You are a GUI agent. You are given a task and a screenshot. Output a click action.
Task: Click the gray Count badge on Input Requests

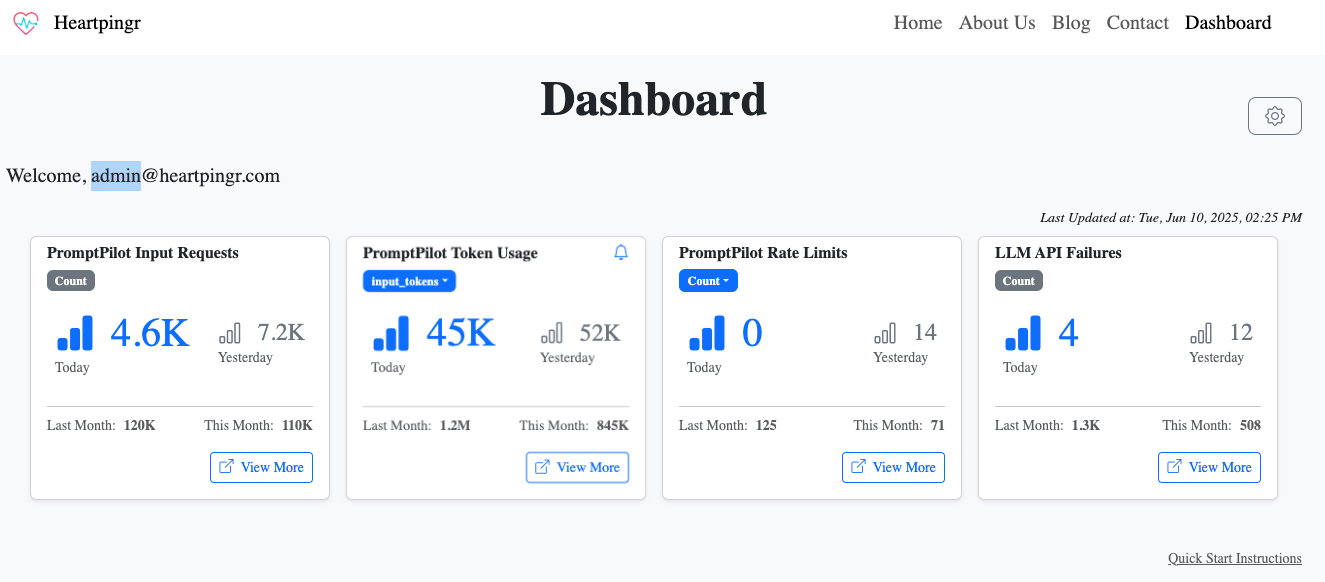(70, 281)
